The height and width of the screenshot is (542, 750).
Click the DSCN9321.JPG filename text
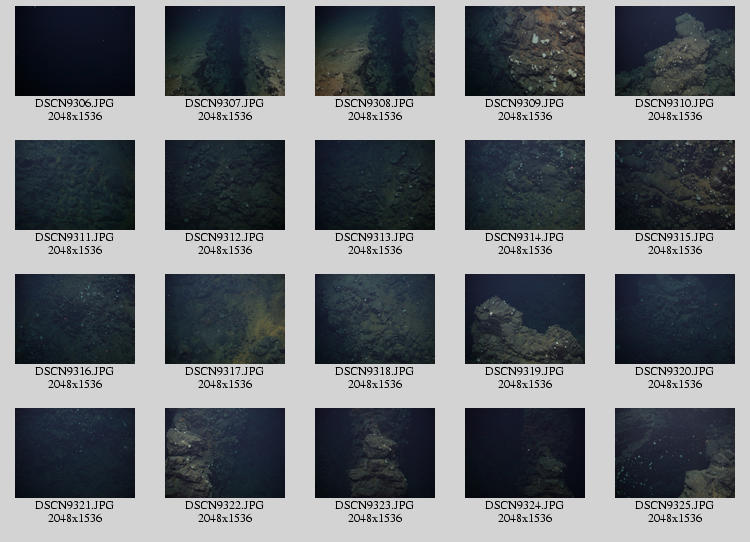75,506
